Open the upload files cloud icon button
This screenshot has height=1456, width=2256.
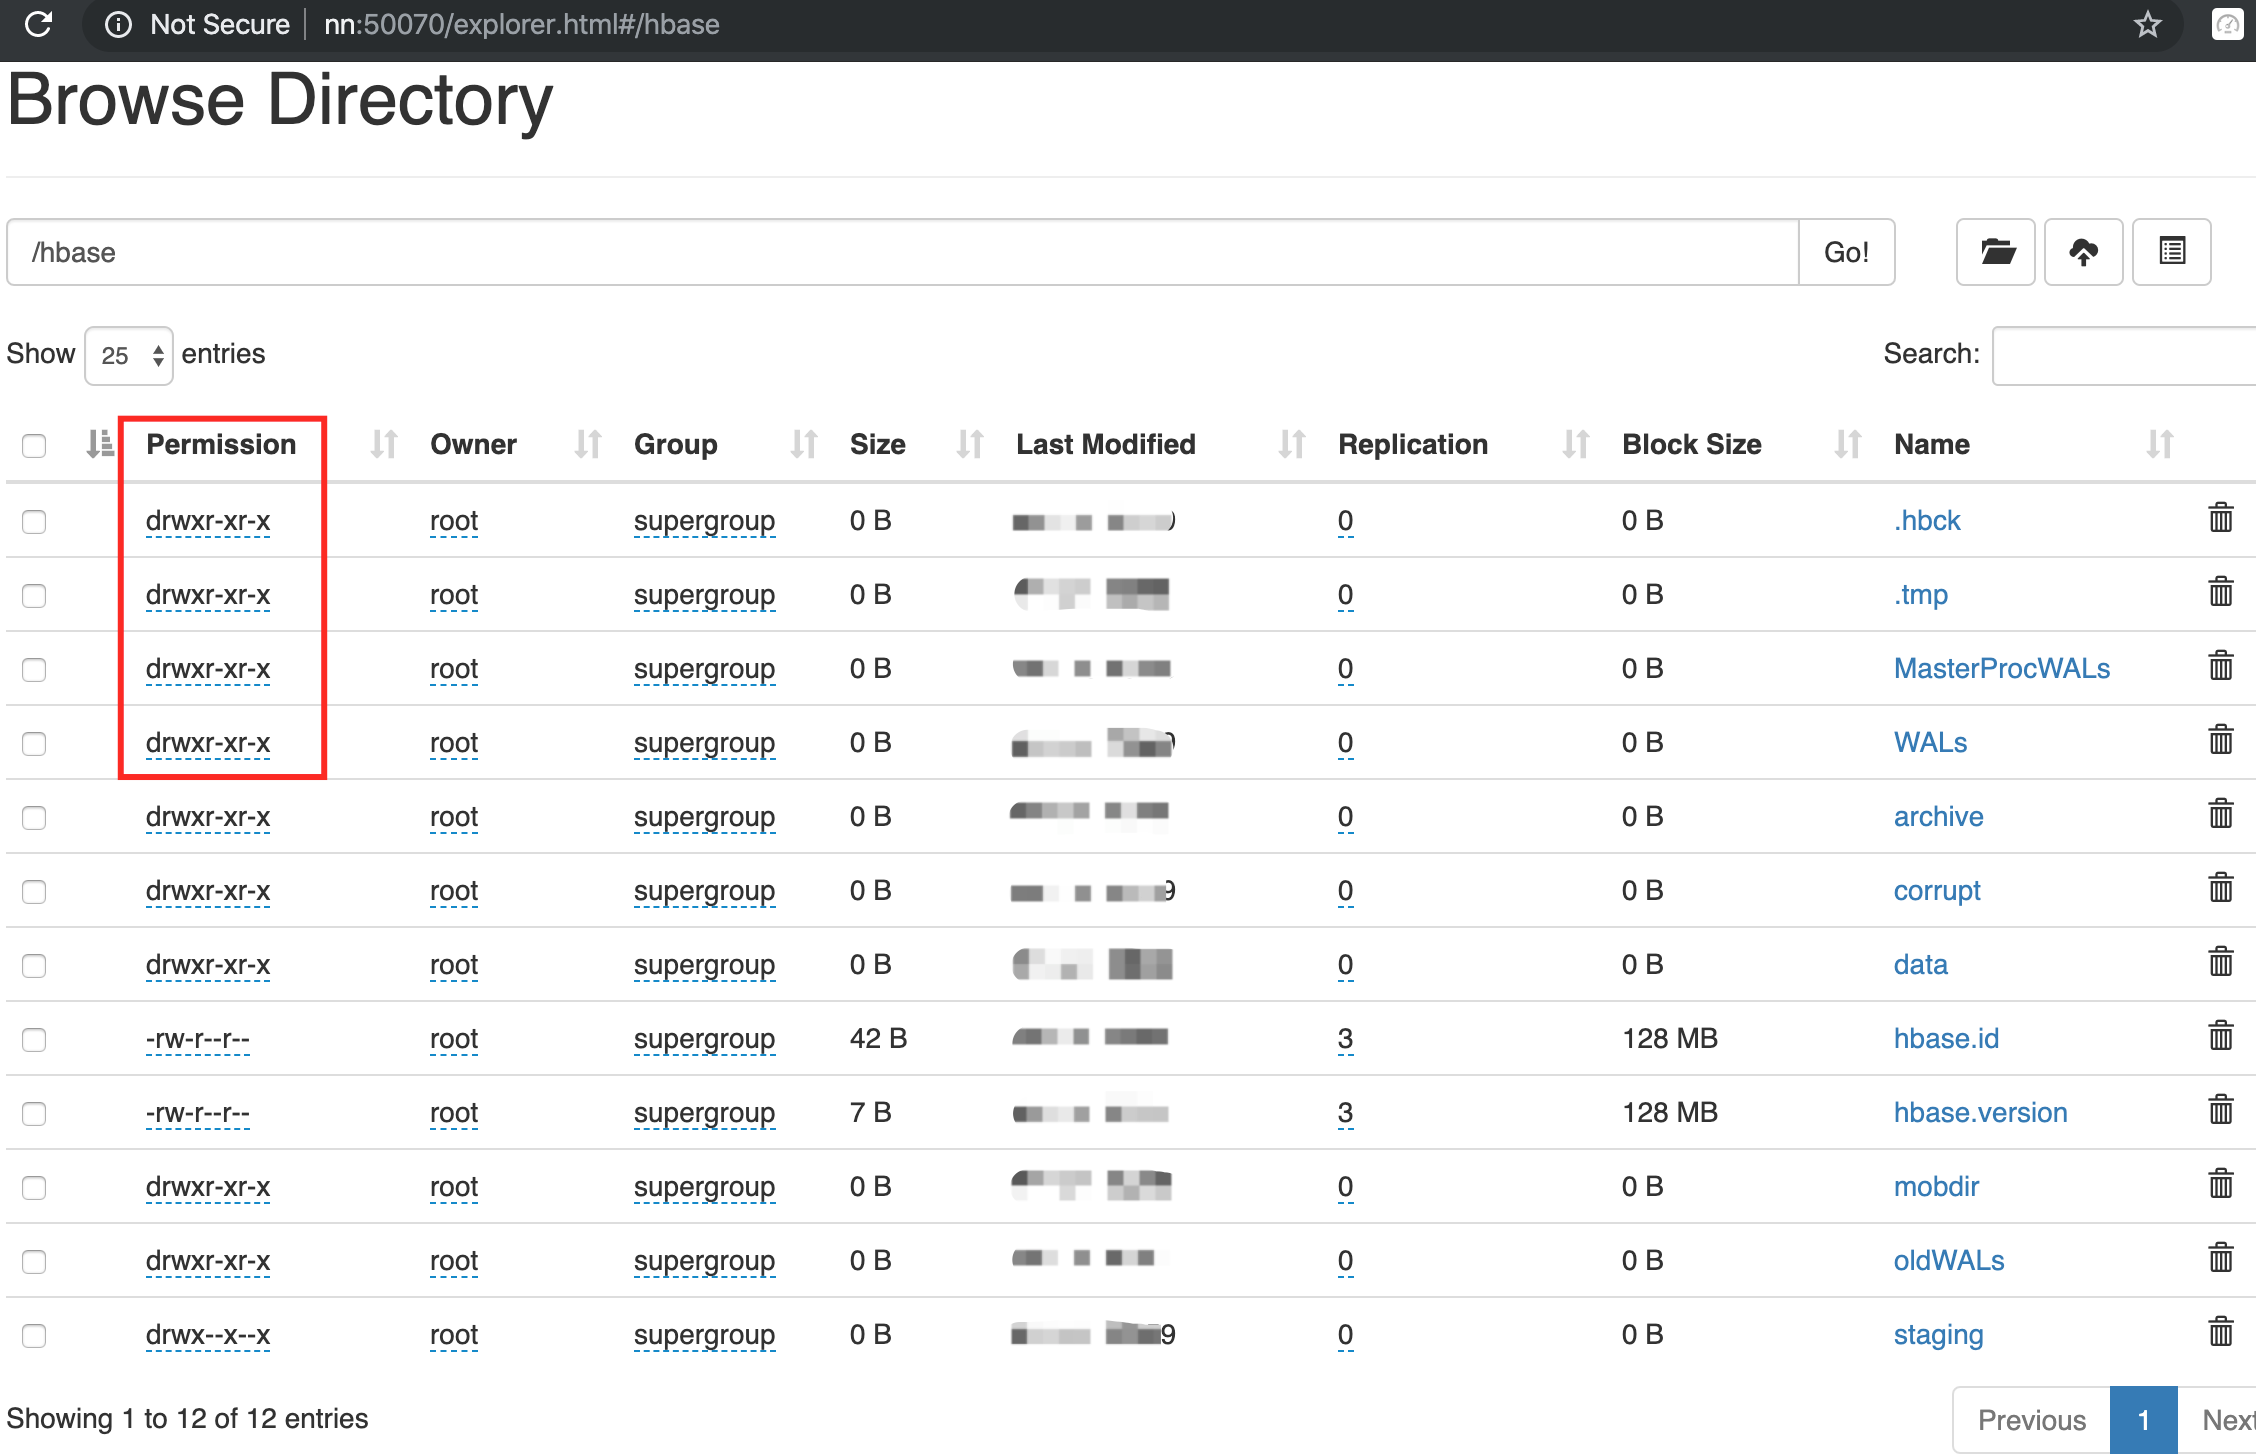[2084, 252]
